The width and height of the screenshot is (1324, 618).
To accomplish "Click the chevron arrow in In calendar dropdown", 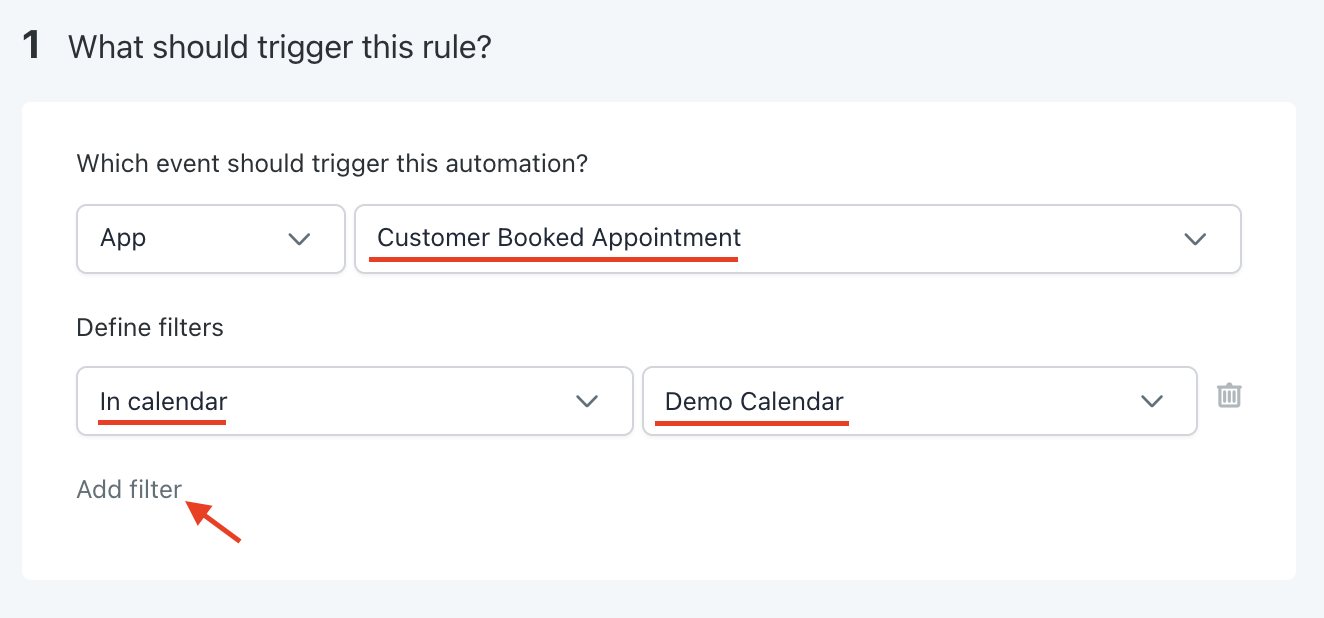I will point(587,401).
